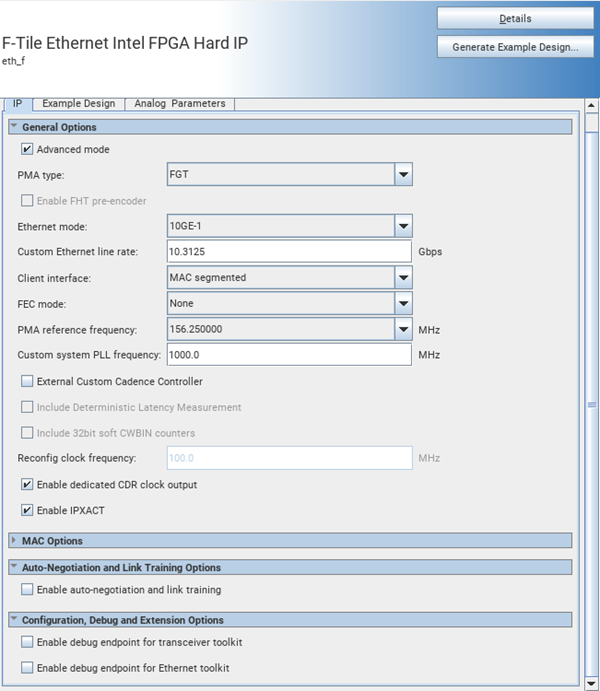Open the Analog Parameters tab
Viewport: 600px width, 691px height.
click(x=180, y=104)
